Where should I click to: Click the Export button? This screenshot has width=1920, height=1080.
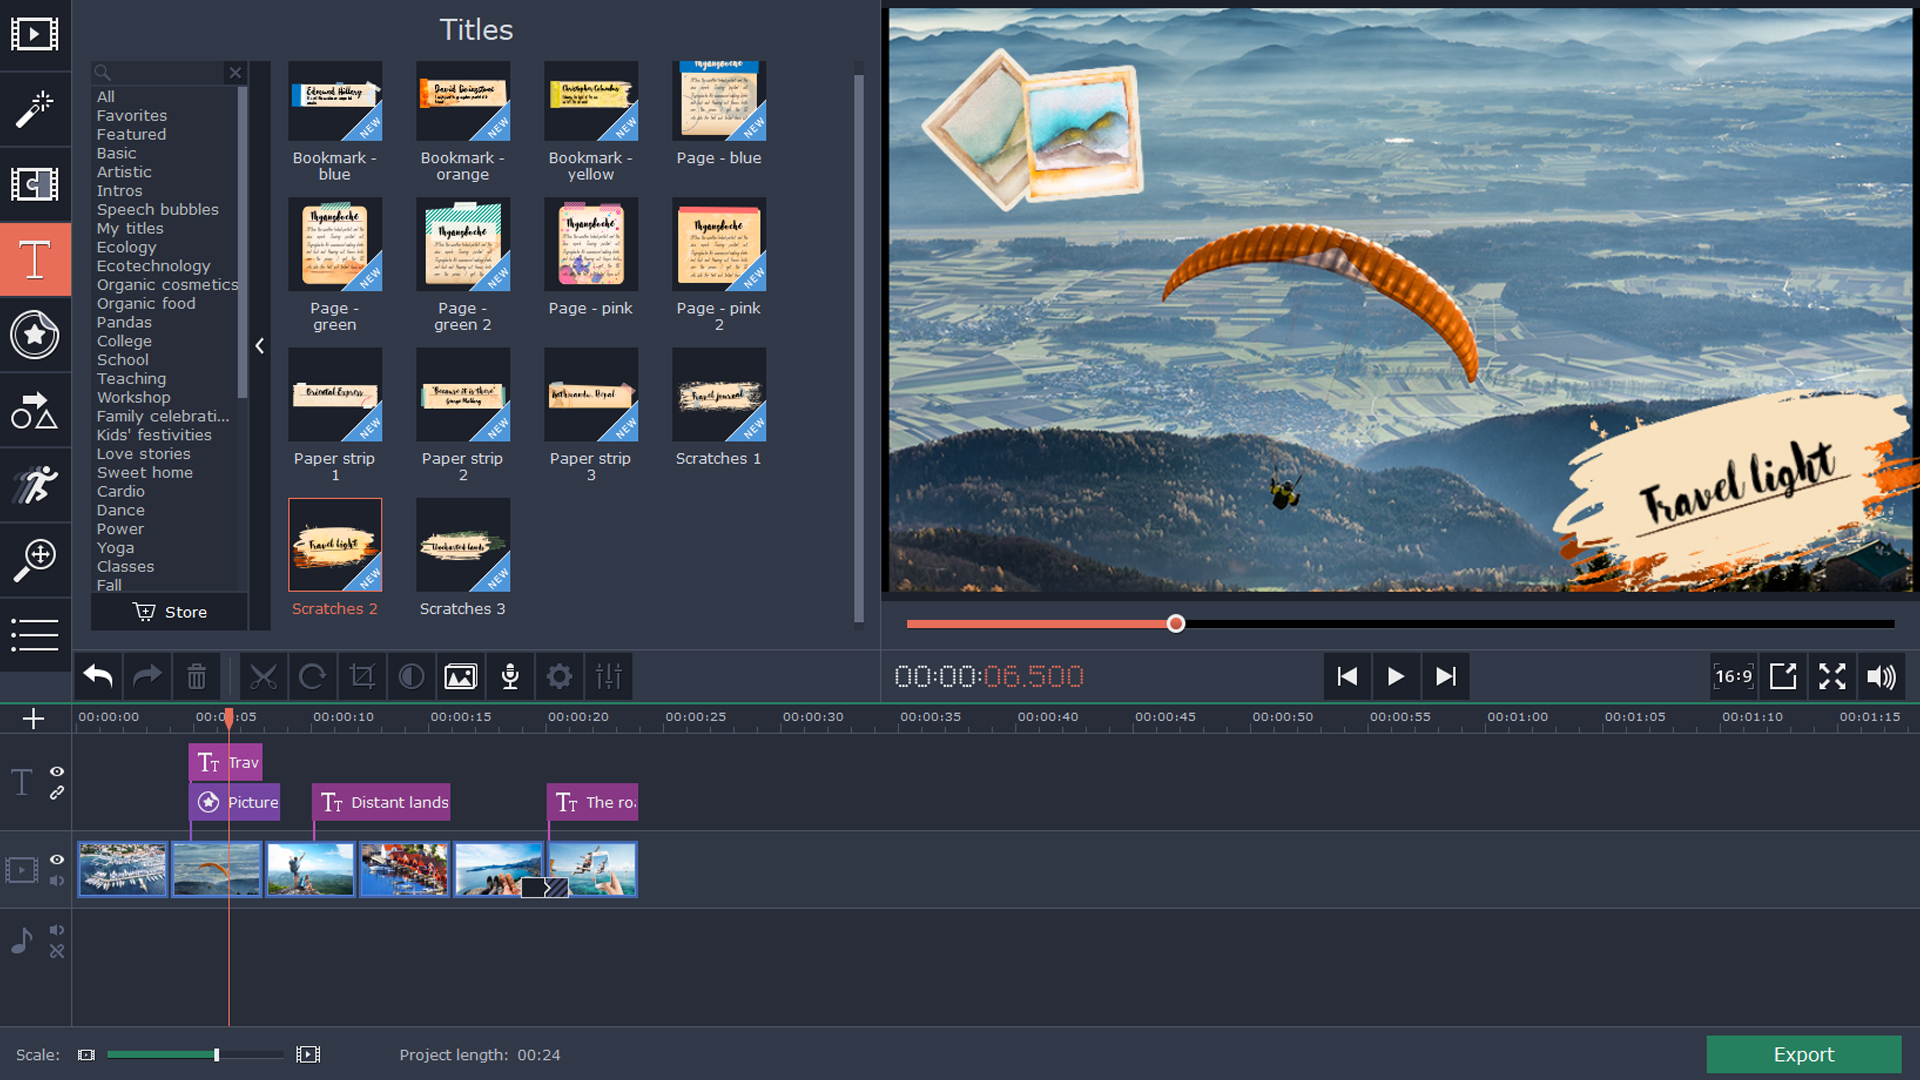click(1803, 1054)
